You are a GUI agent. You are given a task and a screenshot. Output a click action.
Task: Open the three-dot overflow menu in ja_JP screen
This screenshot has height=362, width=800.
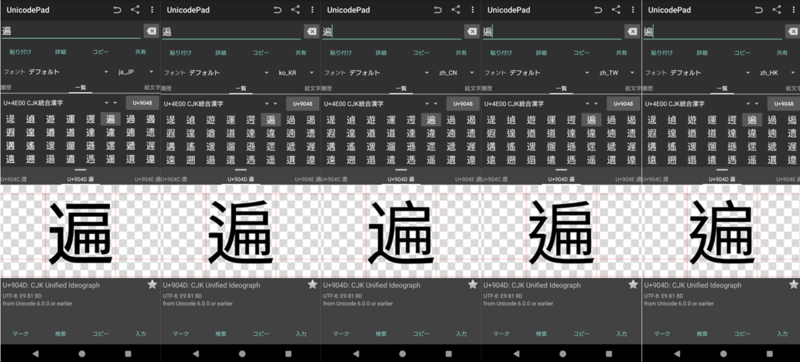click(x=152, y=10)
